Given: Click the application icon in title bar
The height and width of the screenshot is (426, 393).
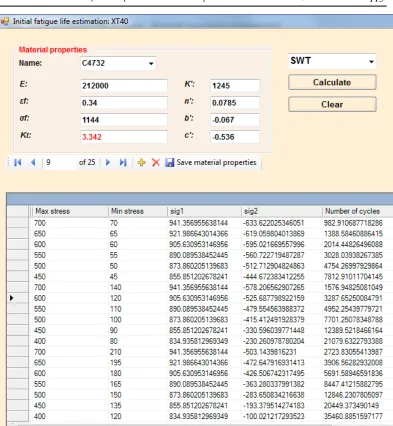Looking at the screenshot, I should click(x=5, y=22).
